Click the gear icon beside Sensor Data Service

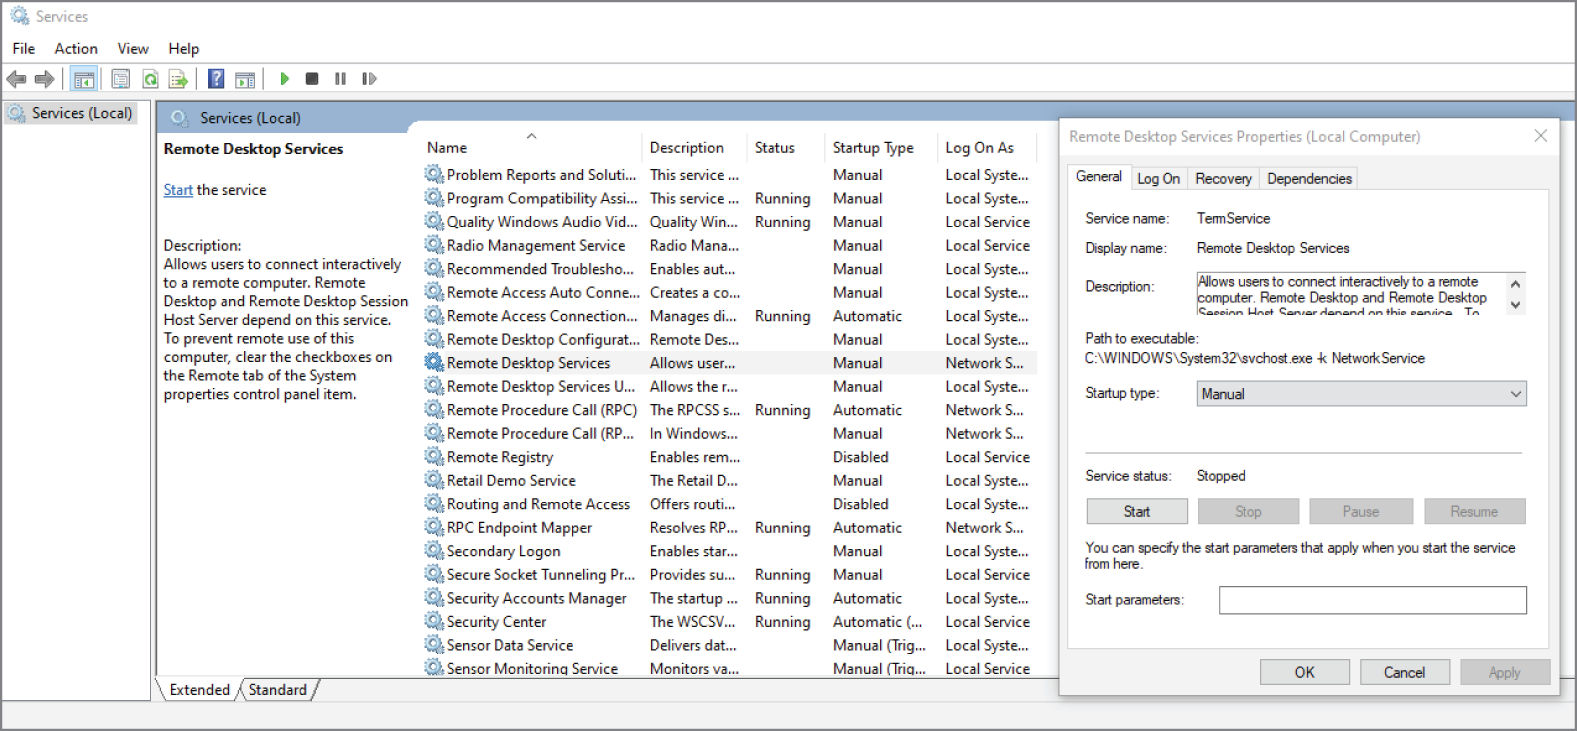click(433, 645)
